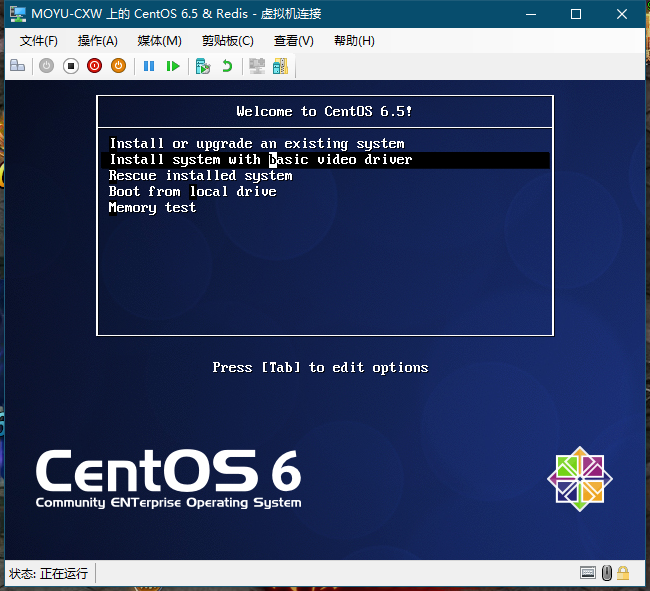The height and width of the screenshot is (591, 650).
Task: Turn off the VM with the stop icon
Action: coord(71,66)
